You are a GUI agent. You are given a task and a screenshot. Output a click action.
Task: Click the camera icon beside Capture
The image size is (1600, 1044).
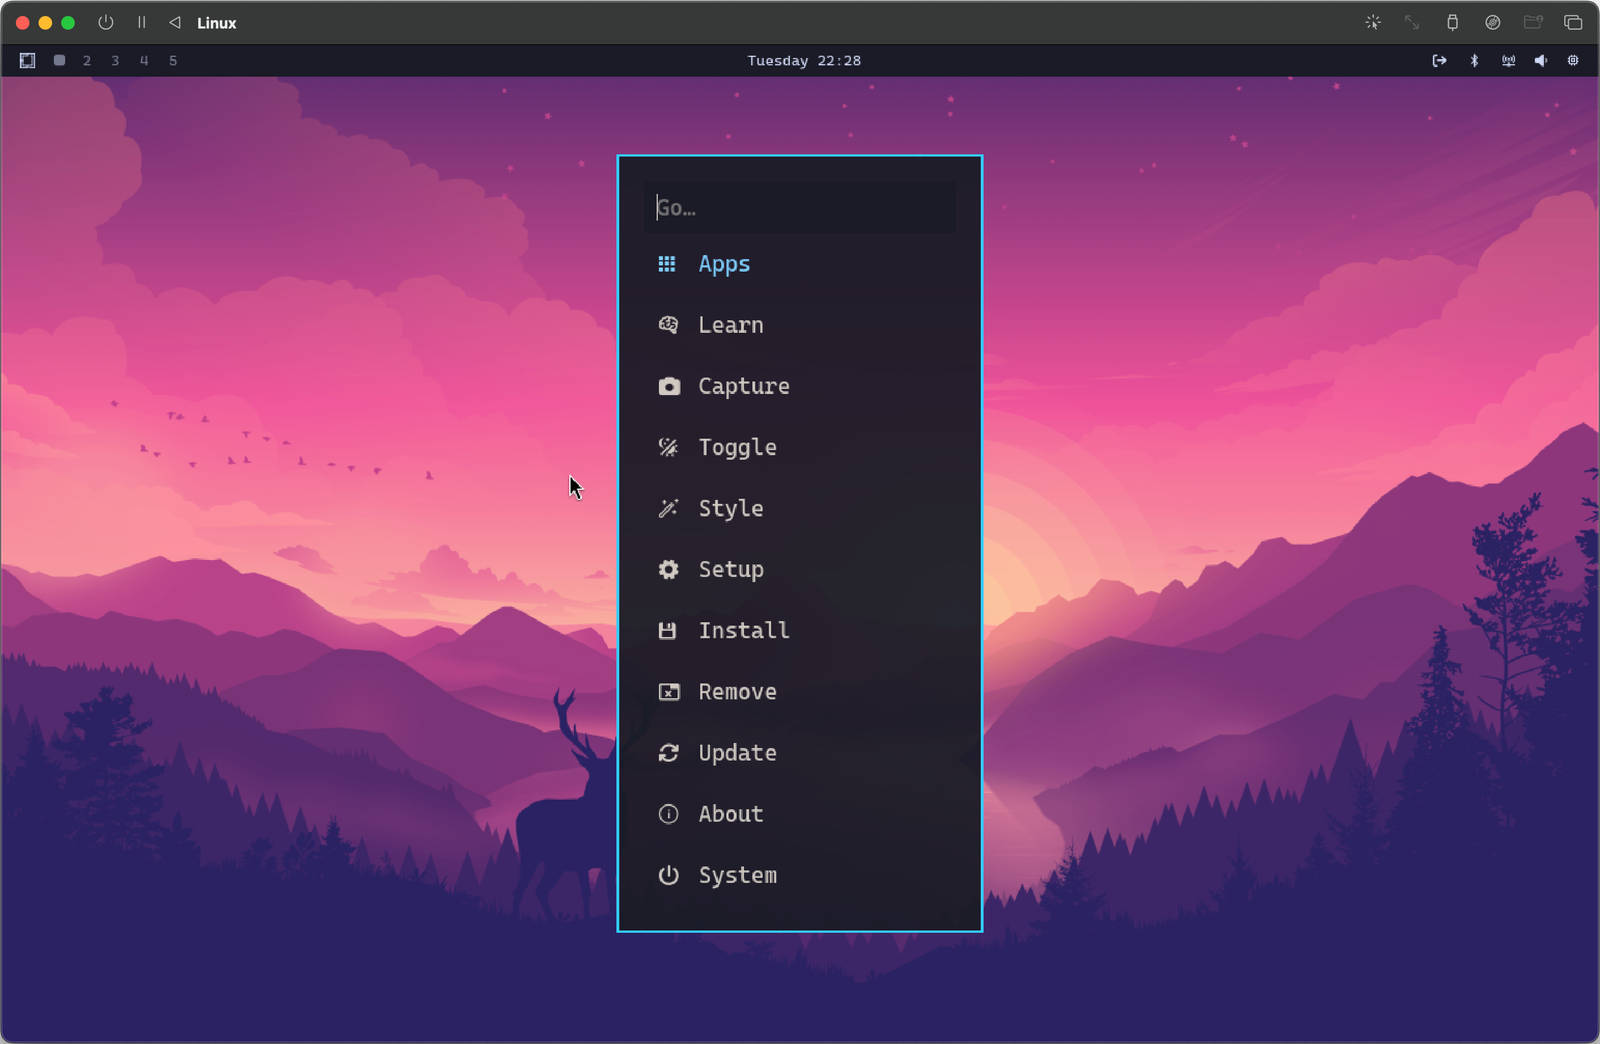click(x=668, y=386)
